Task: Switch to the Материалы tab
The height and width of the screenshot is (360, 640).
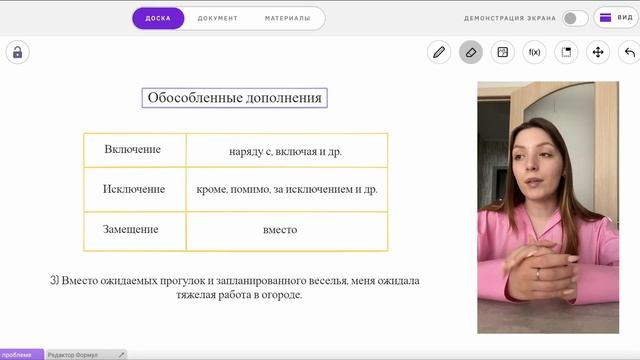Action: point(287,18)
